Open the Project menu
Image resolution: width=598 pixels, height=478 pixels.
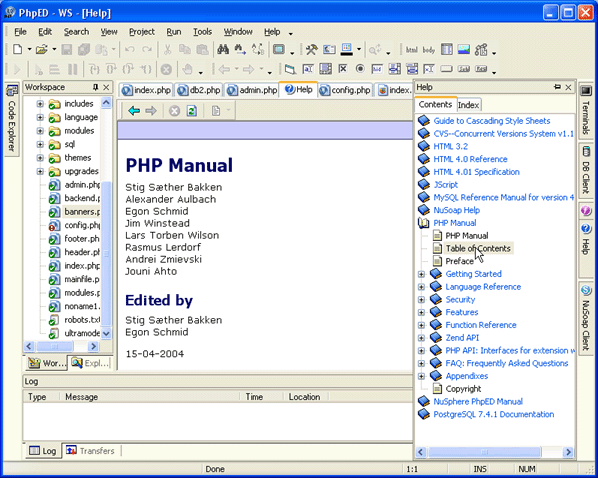pos(141,32)
